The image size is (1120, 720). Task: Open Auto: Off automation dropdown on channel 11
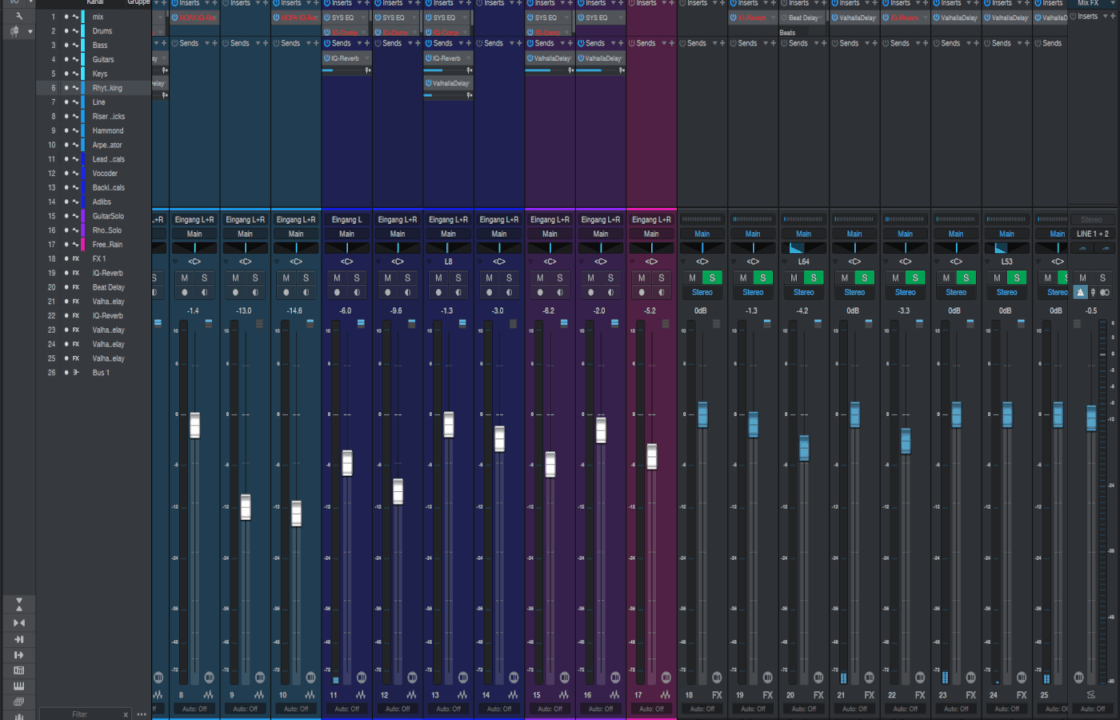tap(346, 708)
